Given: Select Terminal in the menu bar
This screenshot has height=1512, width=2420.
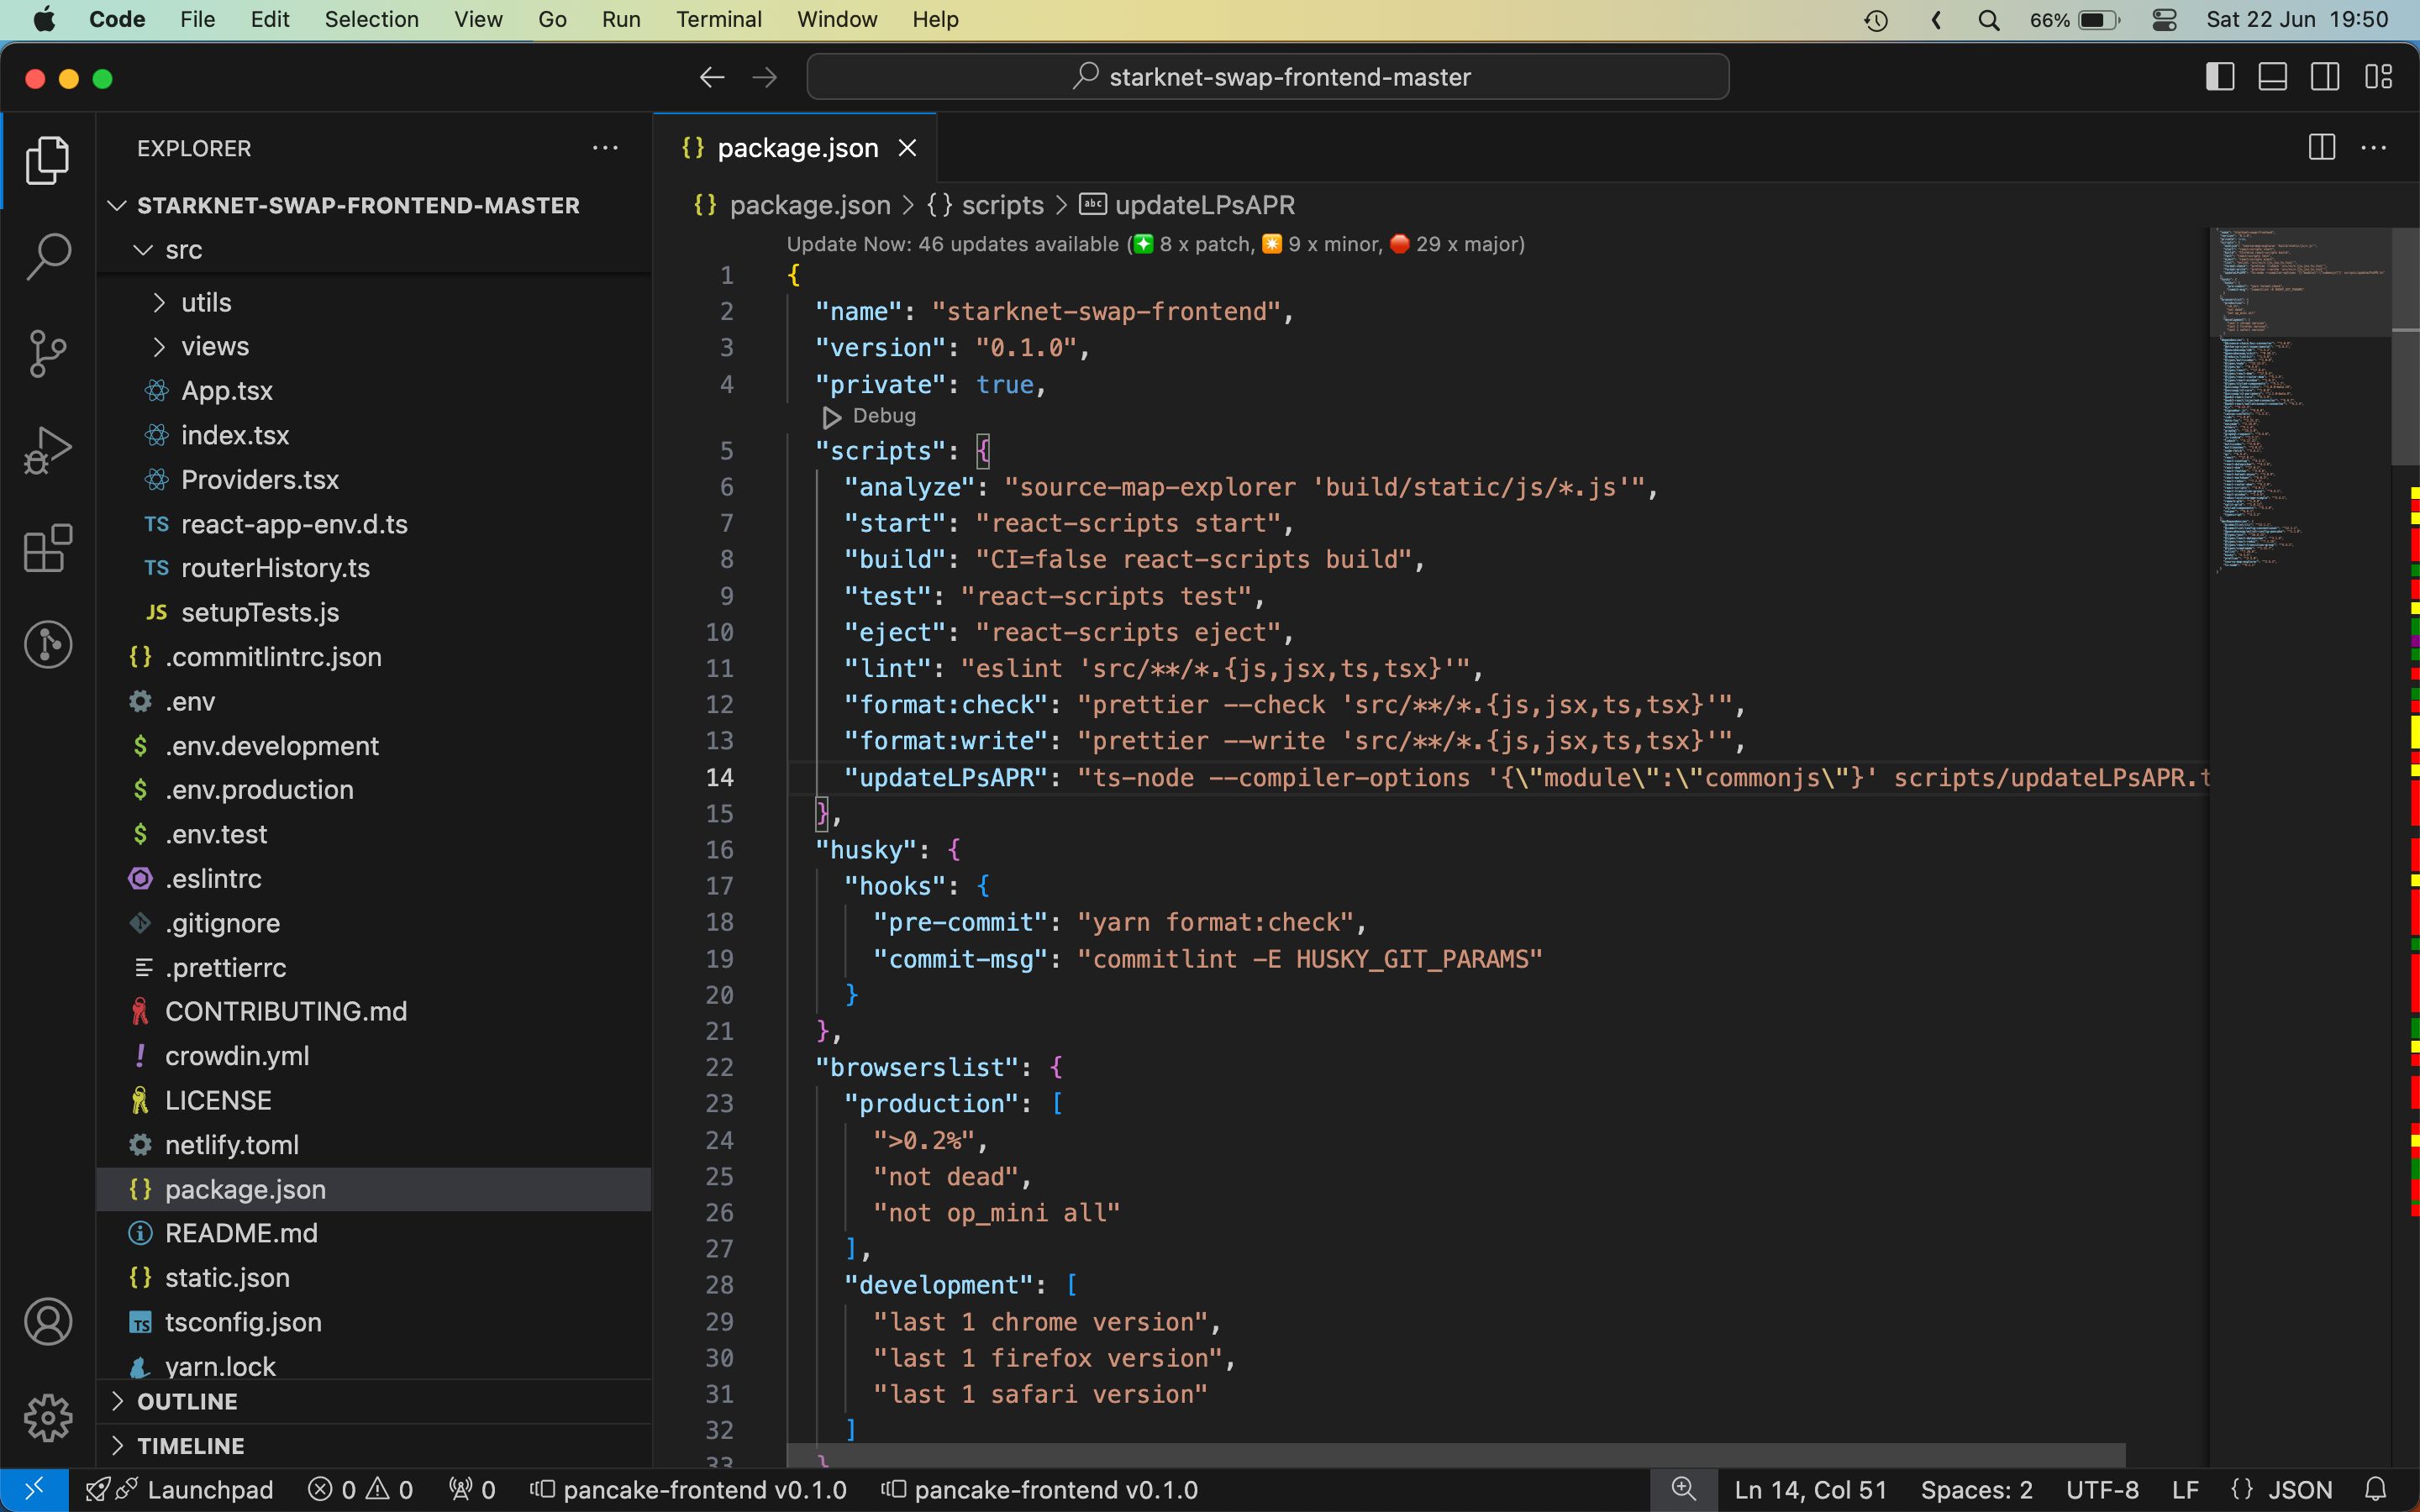Looking at the screenshot, I should pos(716,19).
